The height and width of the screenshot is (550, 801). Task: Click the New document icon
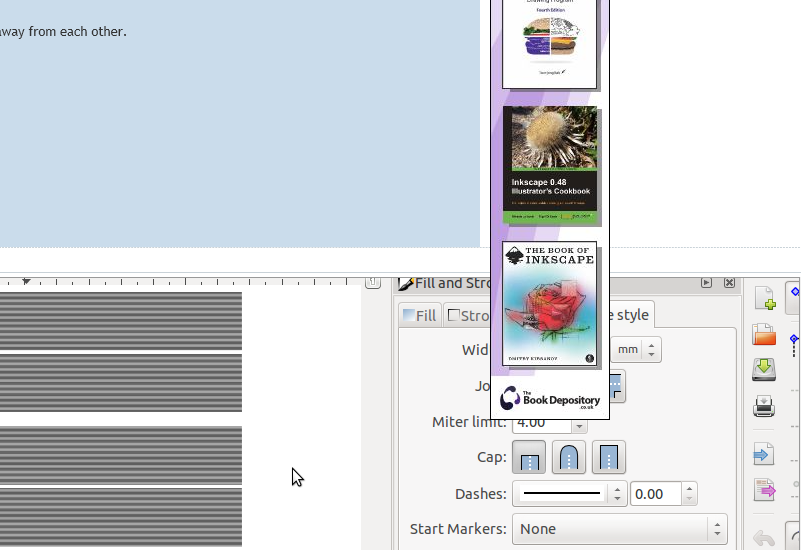click(x=765, y=299)
